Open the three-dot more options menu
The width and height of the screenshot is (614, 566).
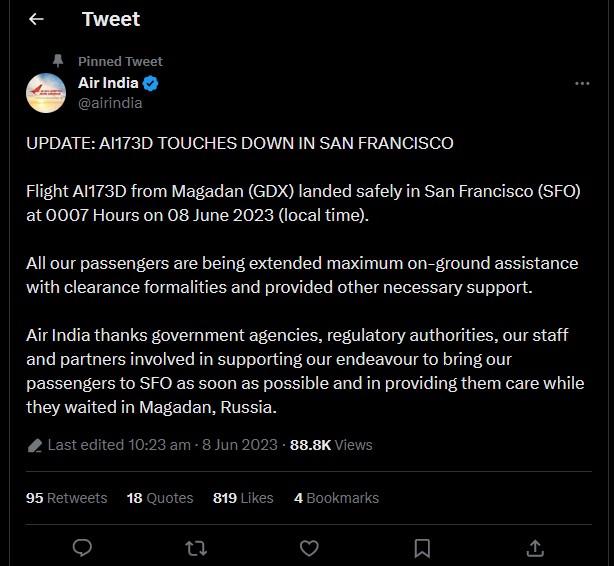(x=582, y=83)
